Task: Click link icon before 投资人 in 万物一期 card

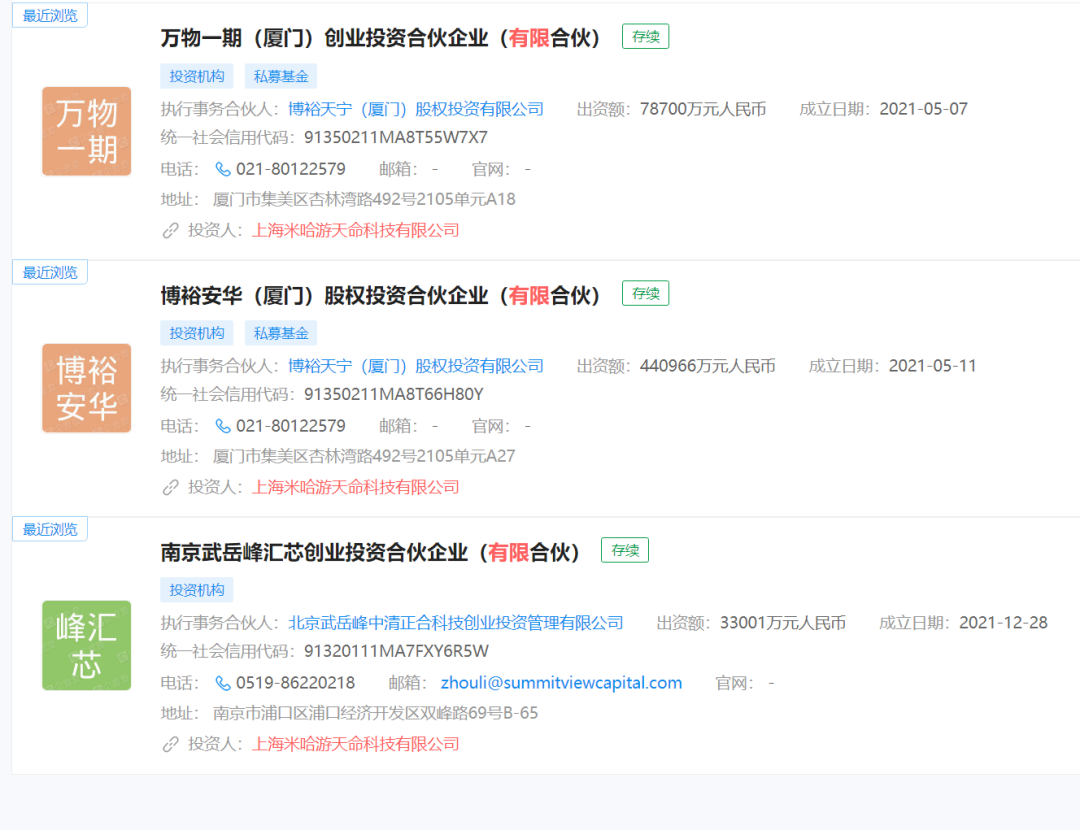Action: click(x=170, y=231)
